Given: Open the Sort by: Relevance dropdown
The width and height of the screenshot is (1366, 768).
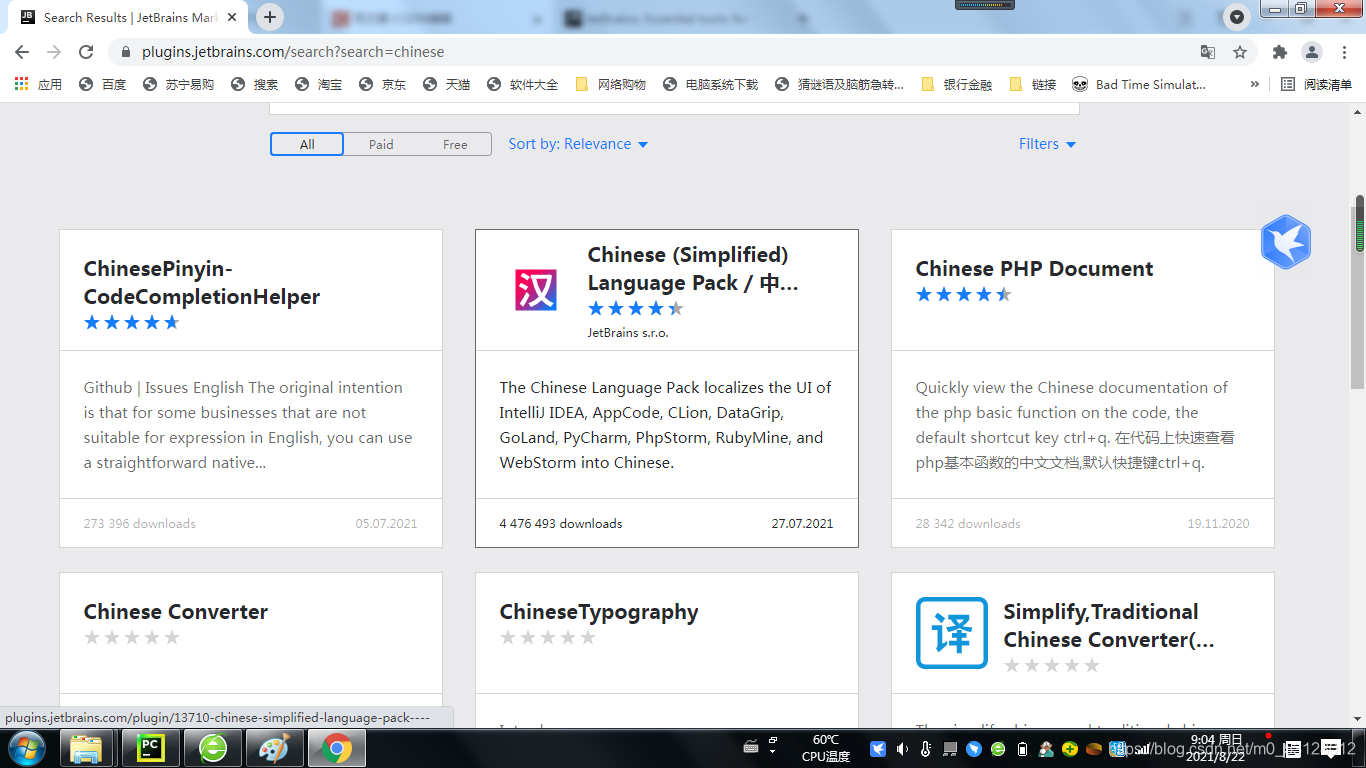Looking at the screenshot, I should [x=578, y=144].
